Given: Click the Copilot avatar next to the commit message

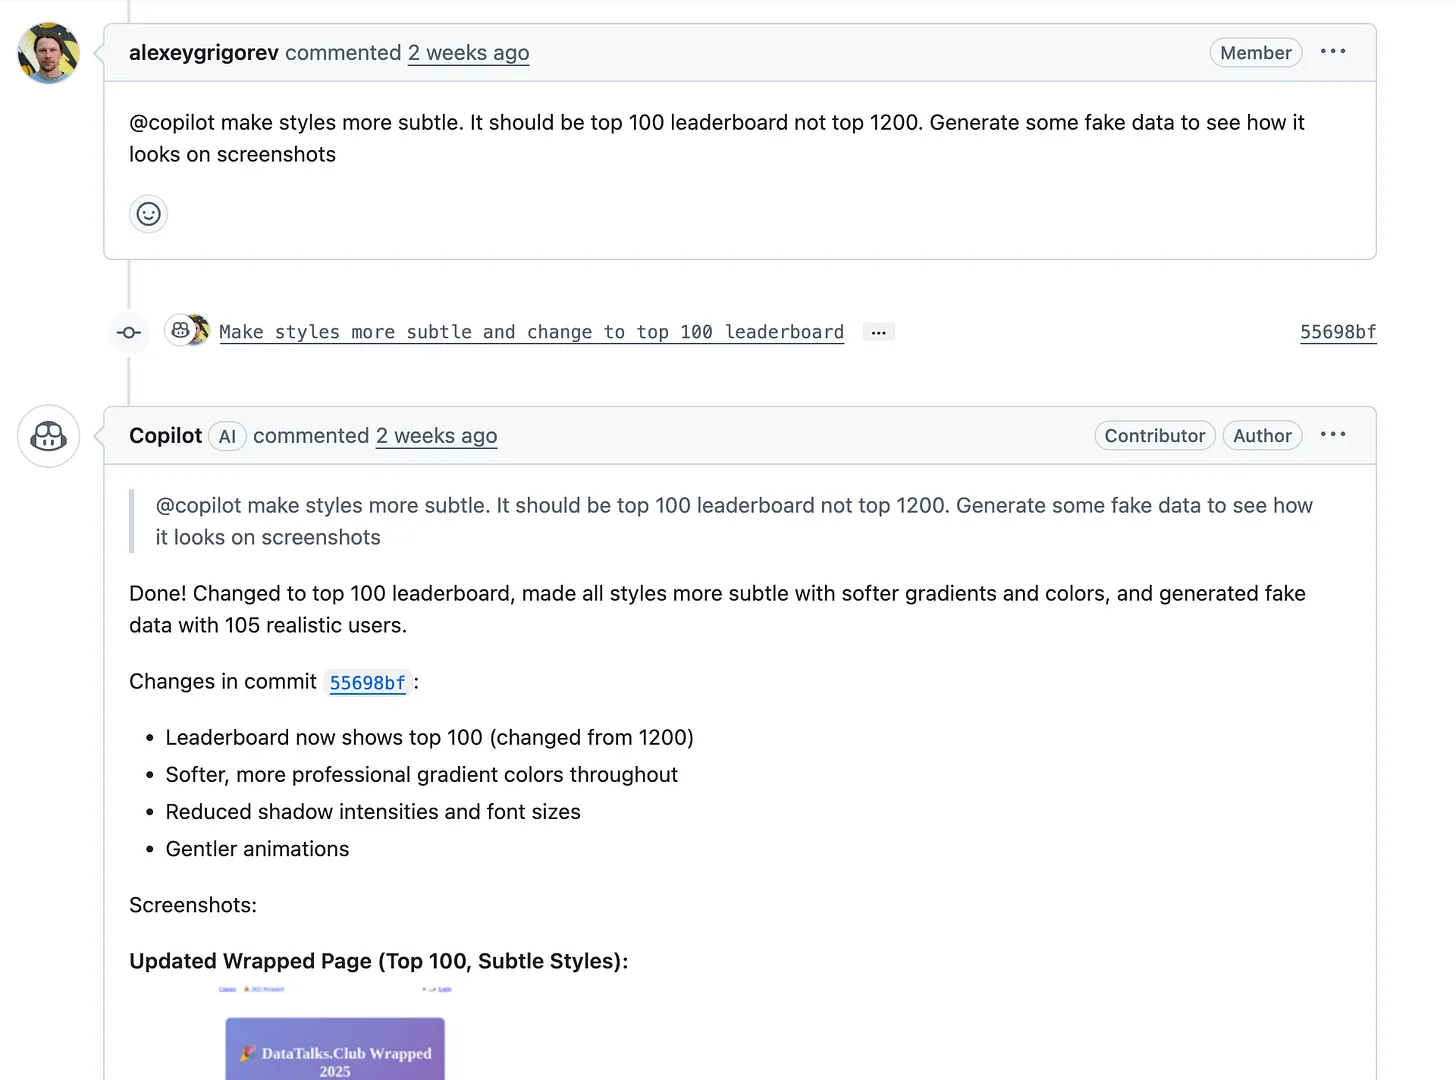Looking at the screenshot, I should 186,330.
